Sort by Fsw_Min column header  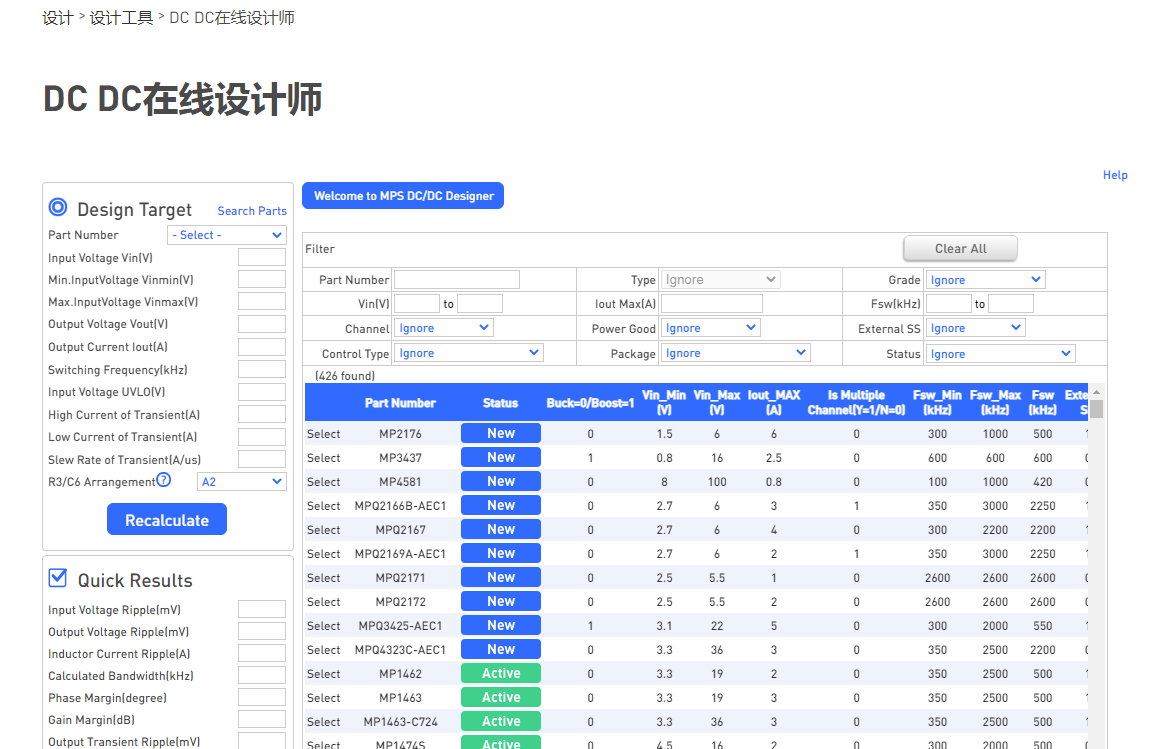pos(937,402)
